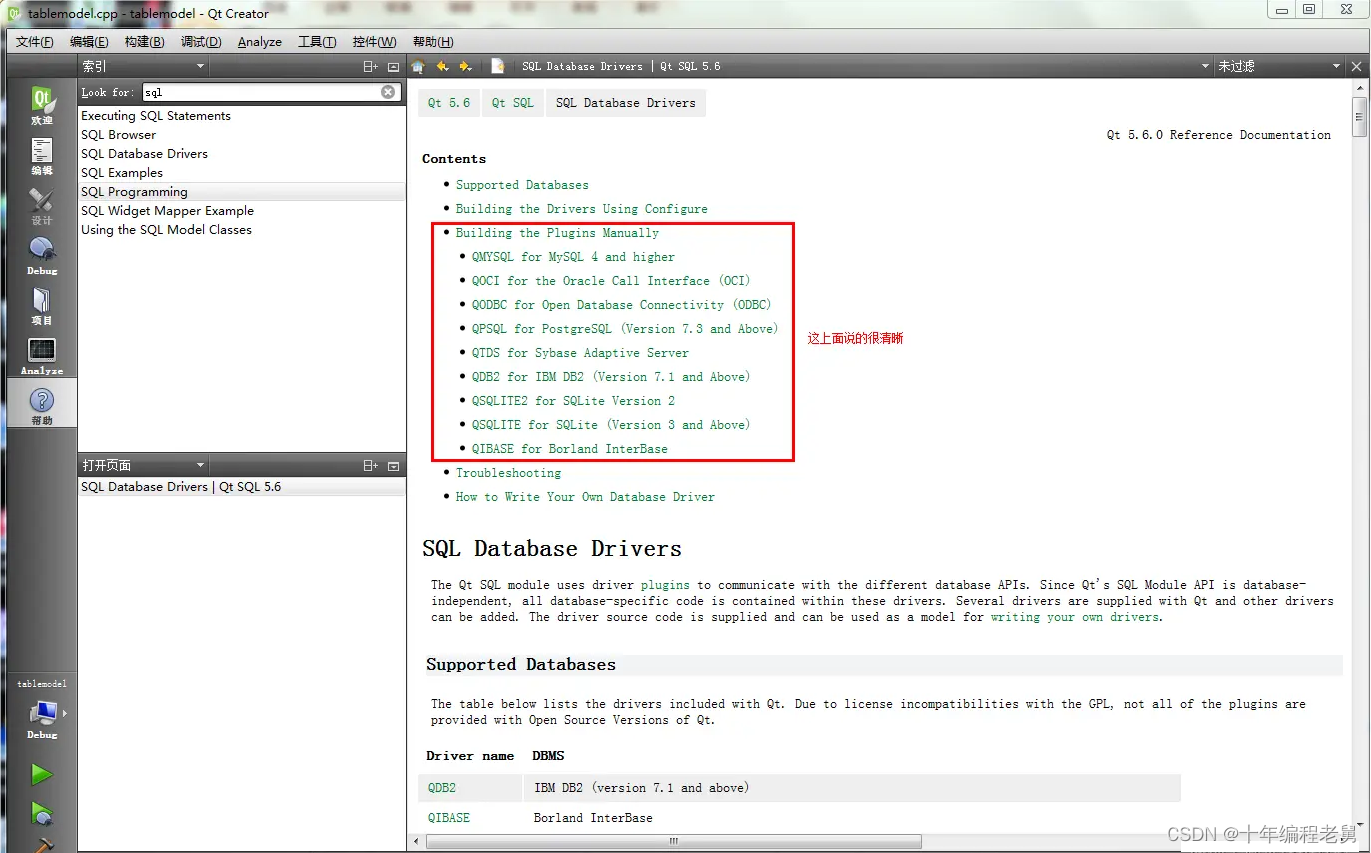Viewport: 1371px width, 853px height.
Task: Go to QOCI for Oracle Call Interface link
Action: tap(611, 281)
